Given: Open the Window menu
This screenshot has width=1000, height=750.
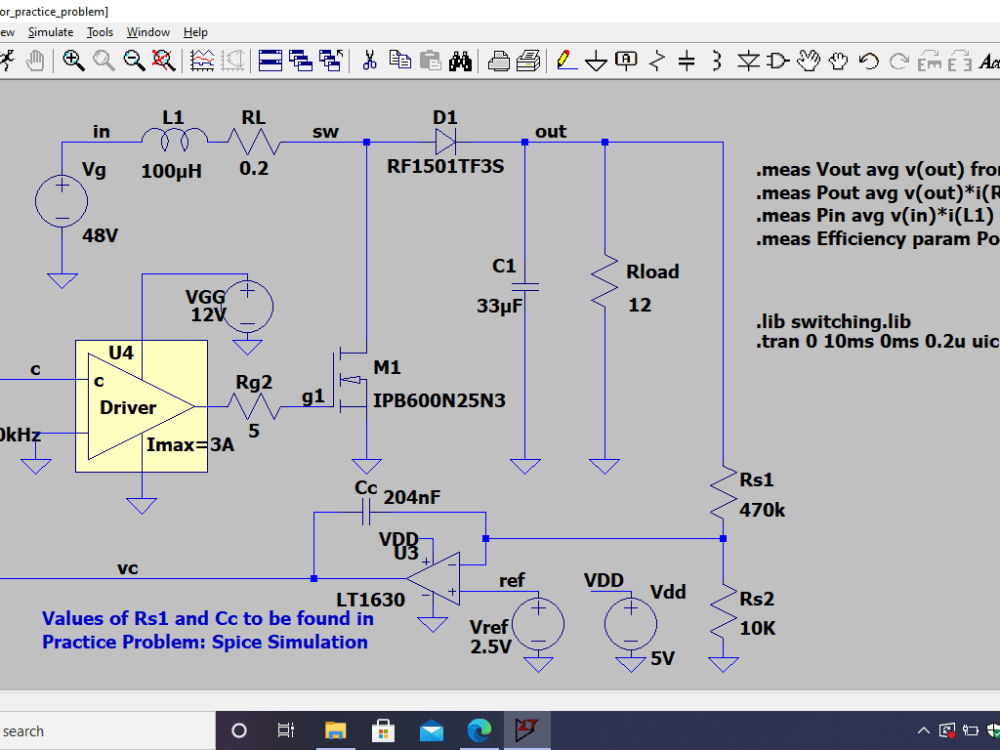Looking at the screenshot, I should 148,31.
